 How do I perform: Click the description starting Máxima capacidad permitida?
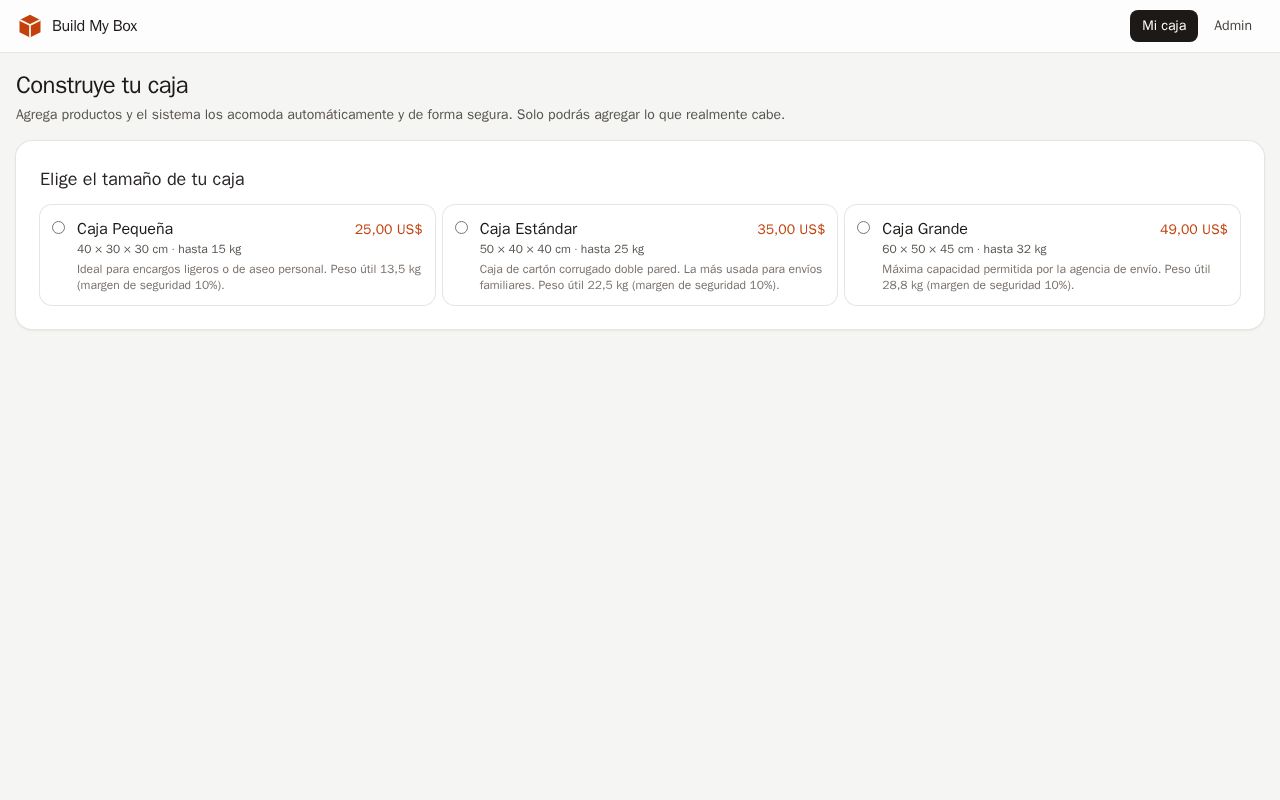pos(1046,277)
